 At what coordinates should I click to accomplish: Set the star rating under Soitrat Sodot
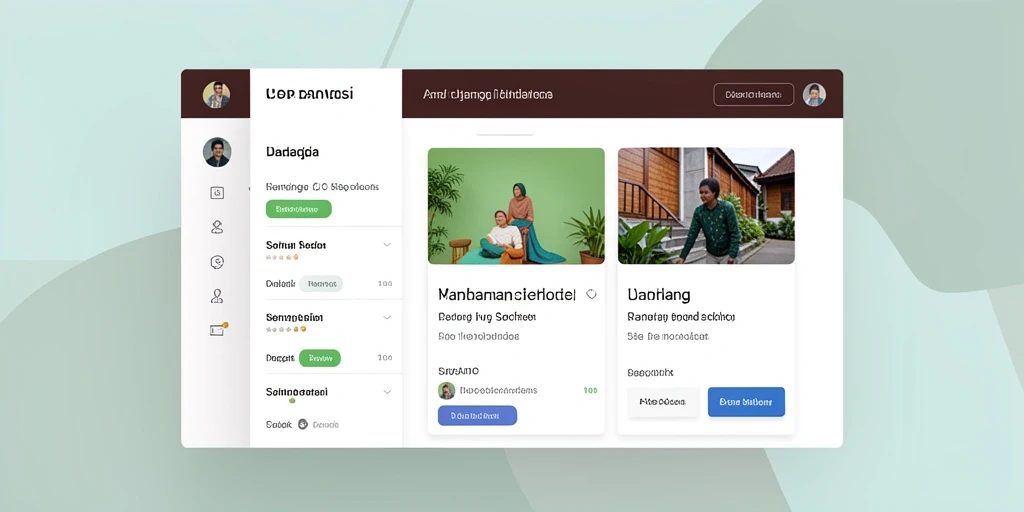coord(282,257)
